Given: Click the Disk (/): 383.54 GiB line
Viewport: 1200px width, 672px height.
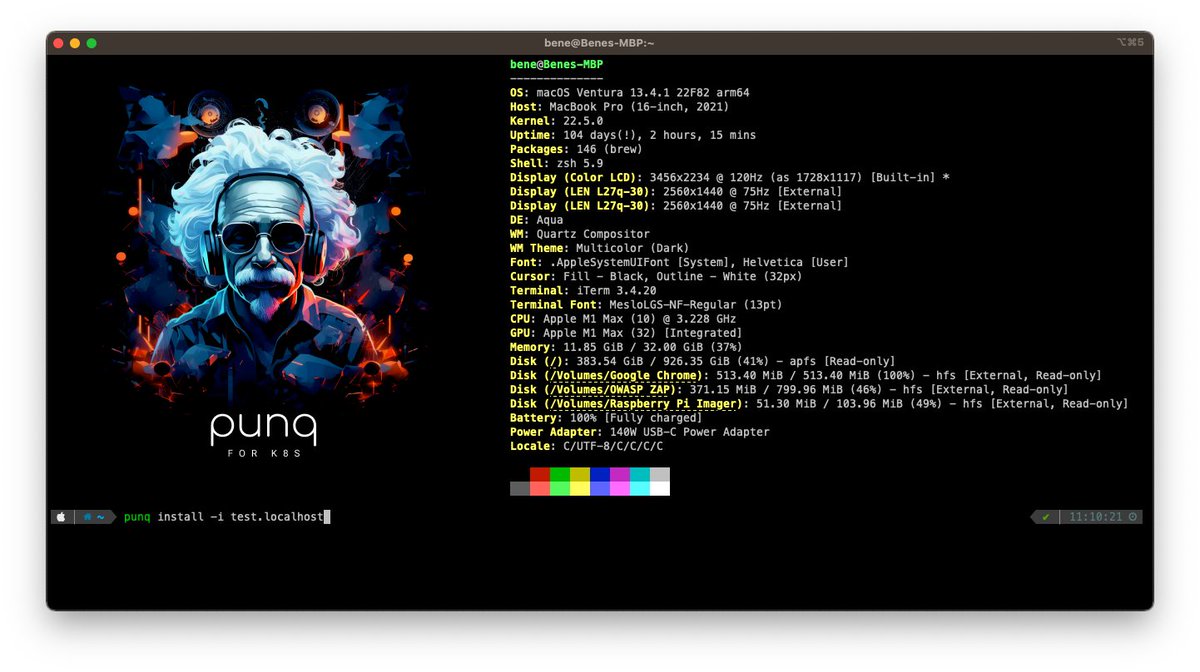Looking at the screenshot, I should pos(703,361).
